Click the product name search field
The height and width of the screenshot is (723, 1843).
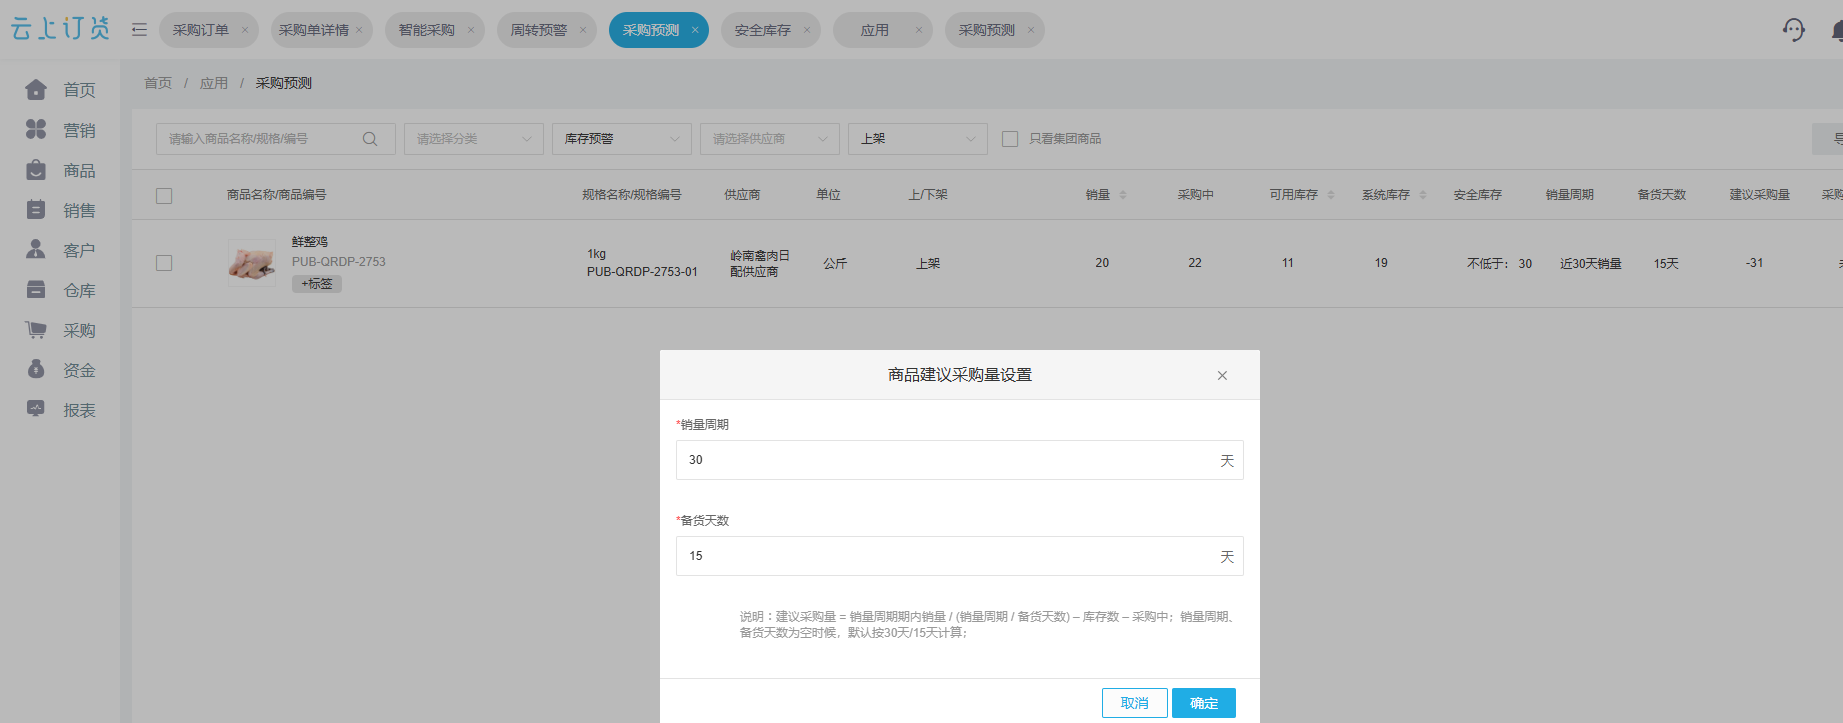click(x=276, y=139)
